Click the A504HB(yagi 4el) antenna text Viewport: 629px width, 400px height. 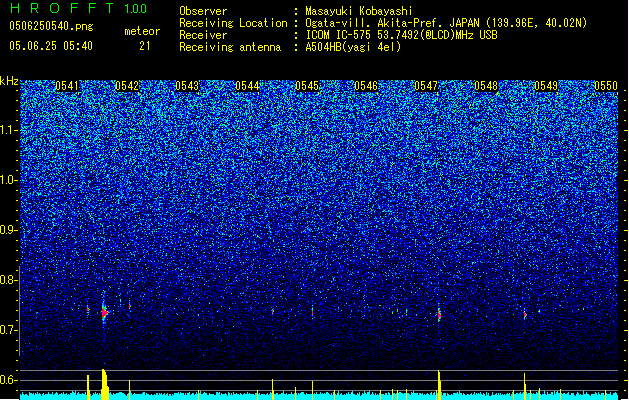pos(353,47)
